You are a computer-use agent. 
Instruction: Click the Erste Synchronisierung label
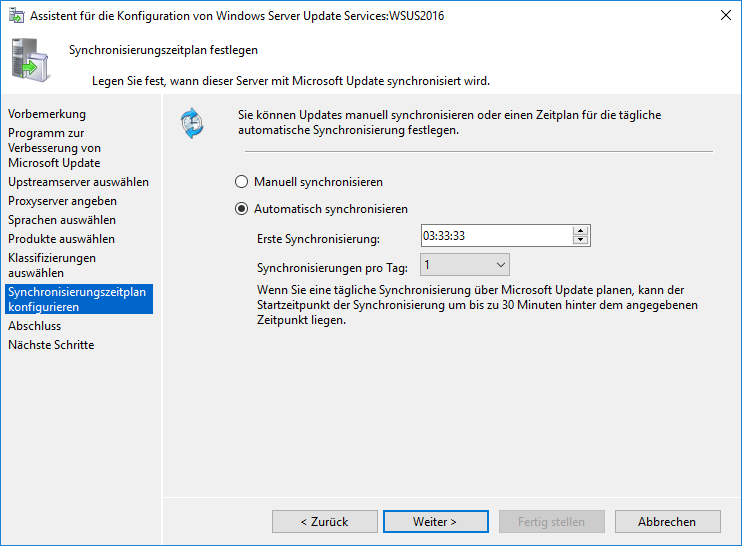[318, 239]
